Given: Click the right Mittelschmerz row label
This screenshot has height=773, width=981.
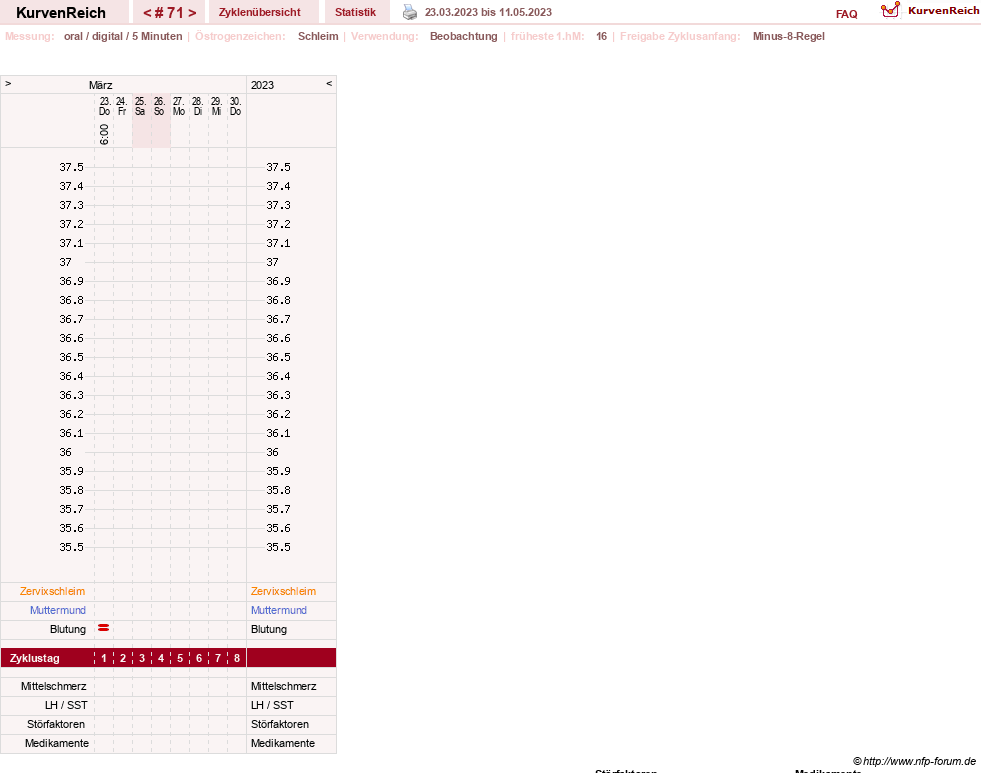Looking at the screenshot, I should tap(283, 686).
